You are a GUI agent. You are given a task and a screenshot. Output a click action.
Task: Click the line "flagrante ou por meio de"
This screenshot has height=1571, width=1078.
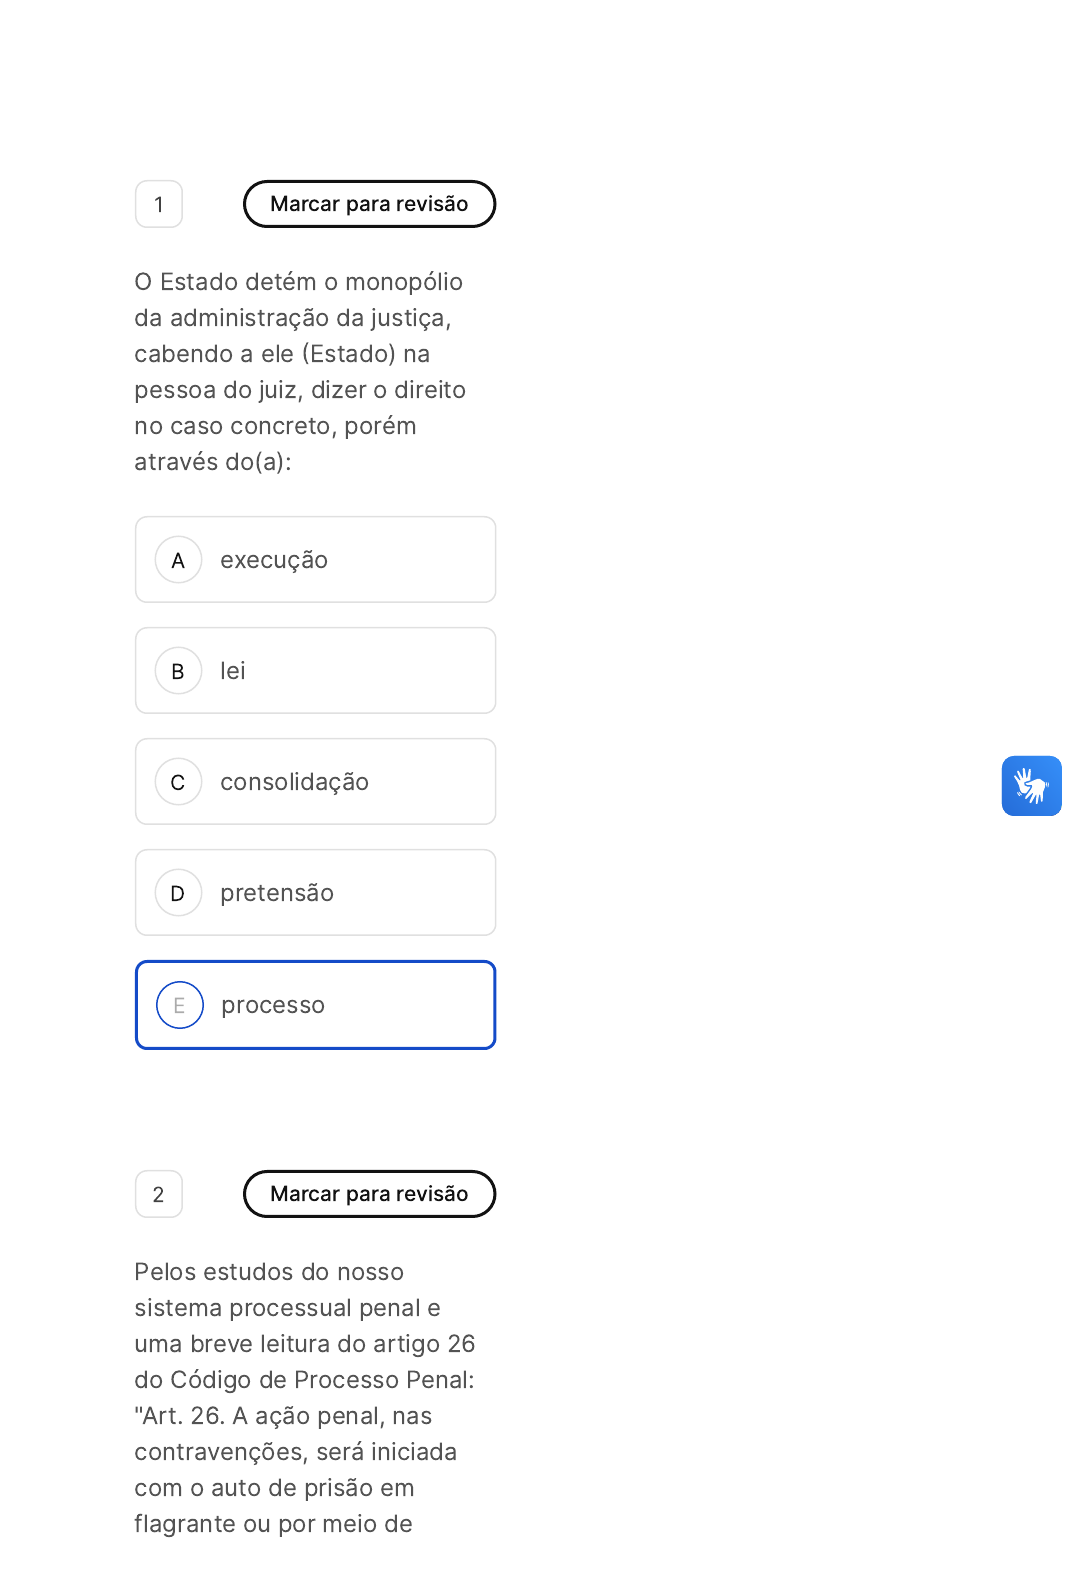tap(273, 1524)
